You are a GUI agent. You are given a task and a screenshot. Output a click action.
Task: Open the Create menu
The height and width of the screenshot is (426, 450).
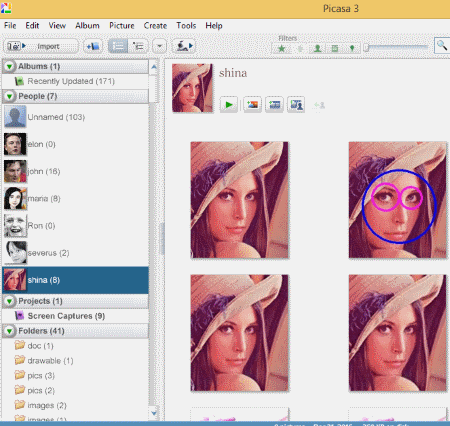pyautogui.click(x=155, y=26)
